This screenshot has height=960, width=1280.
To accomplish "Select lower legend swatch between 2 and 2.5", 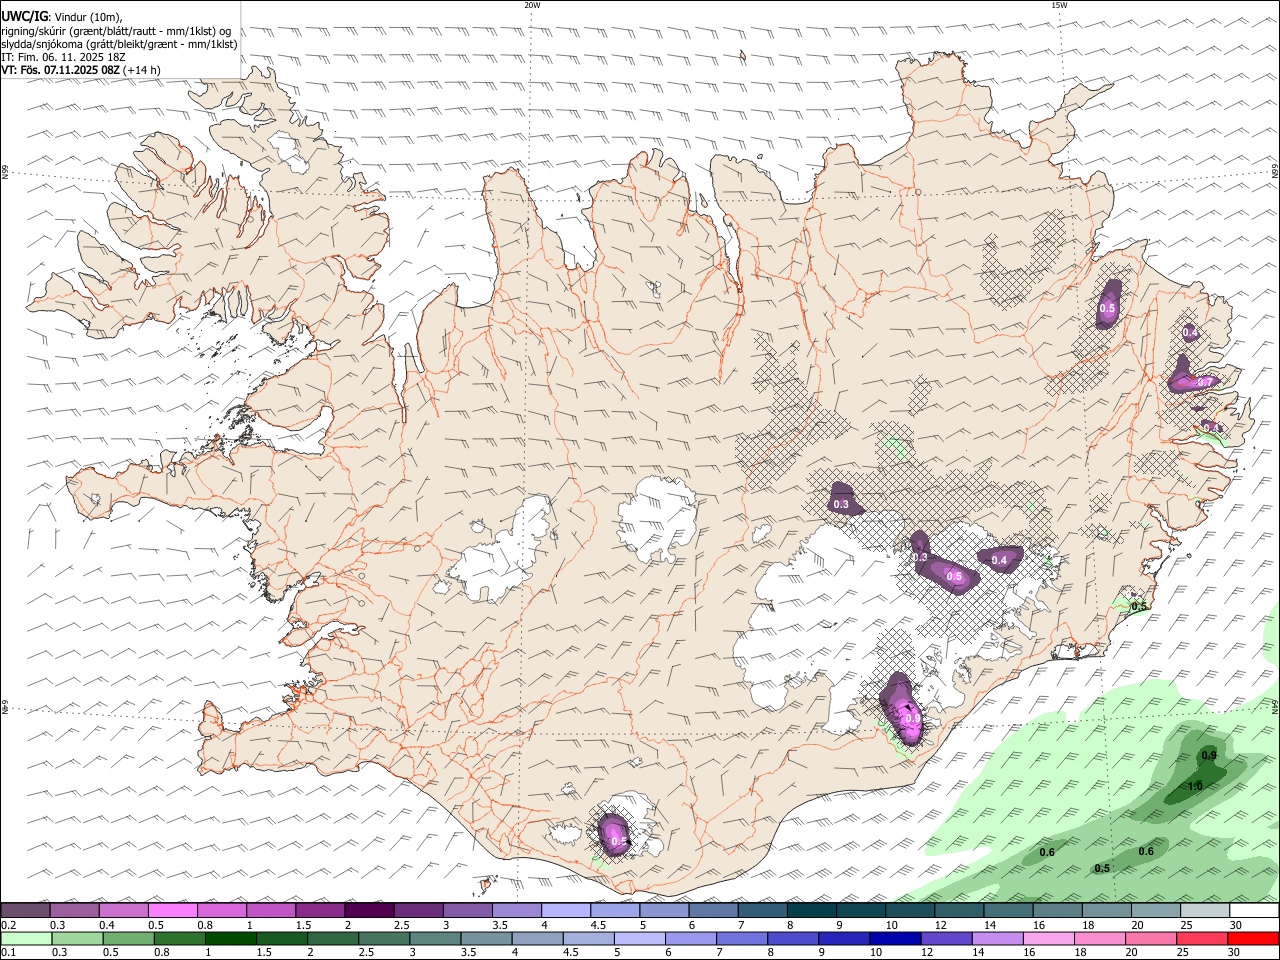I will coord(333,938).
